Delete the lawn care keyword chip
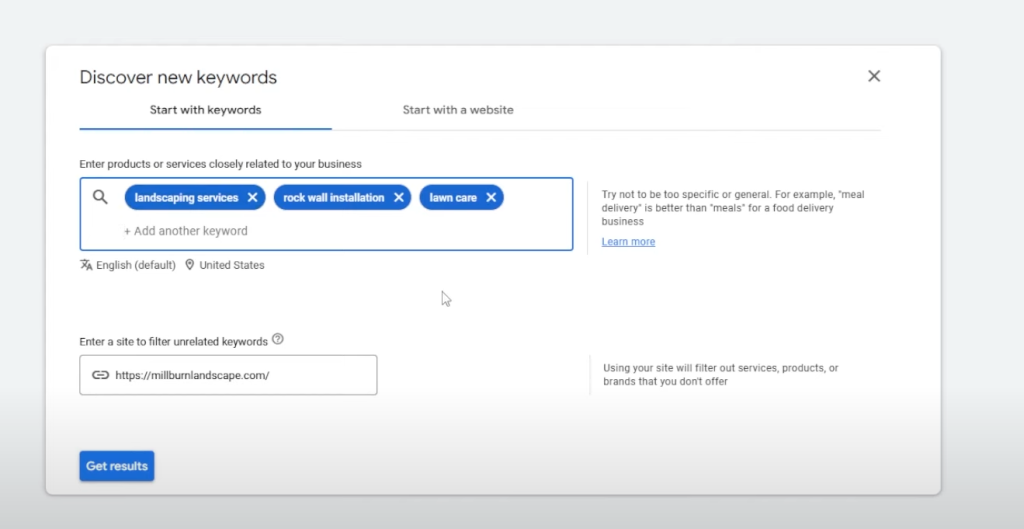Image resolution: width=1024 pixels, height=529 pixels. point(491,198)
